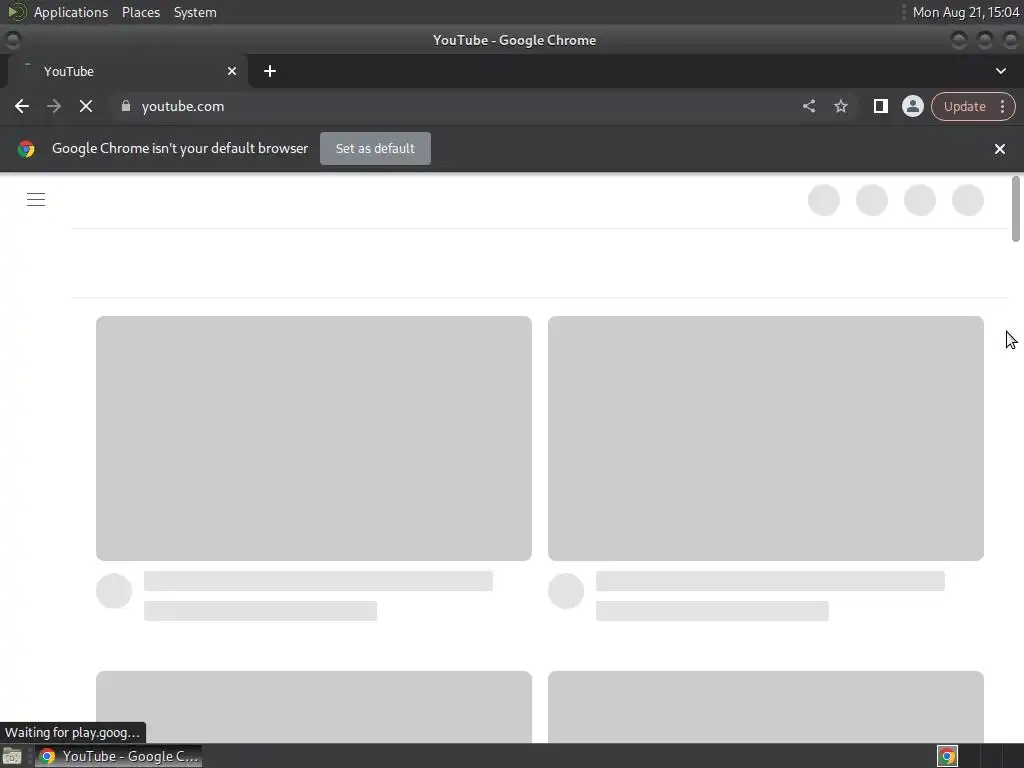This screenshot has height=768, width=1024.
Task: Open the System menu
Action: (195, 12)
